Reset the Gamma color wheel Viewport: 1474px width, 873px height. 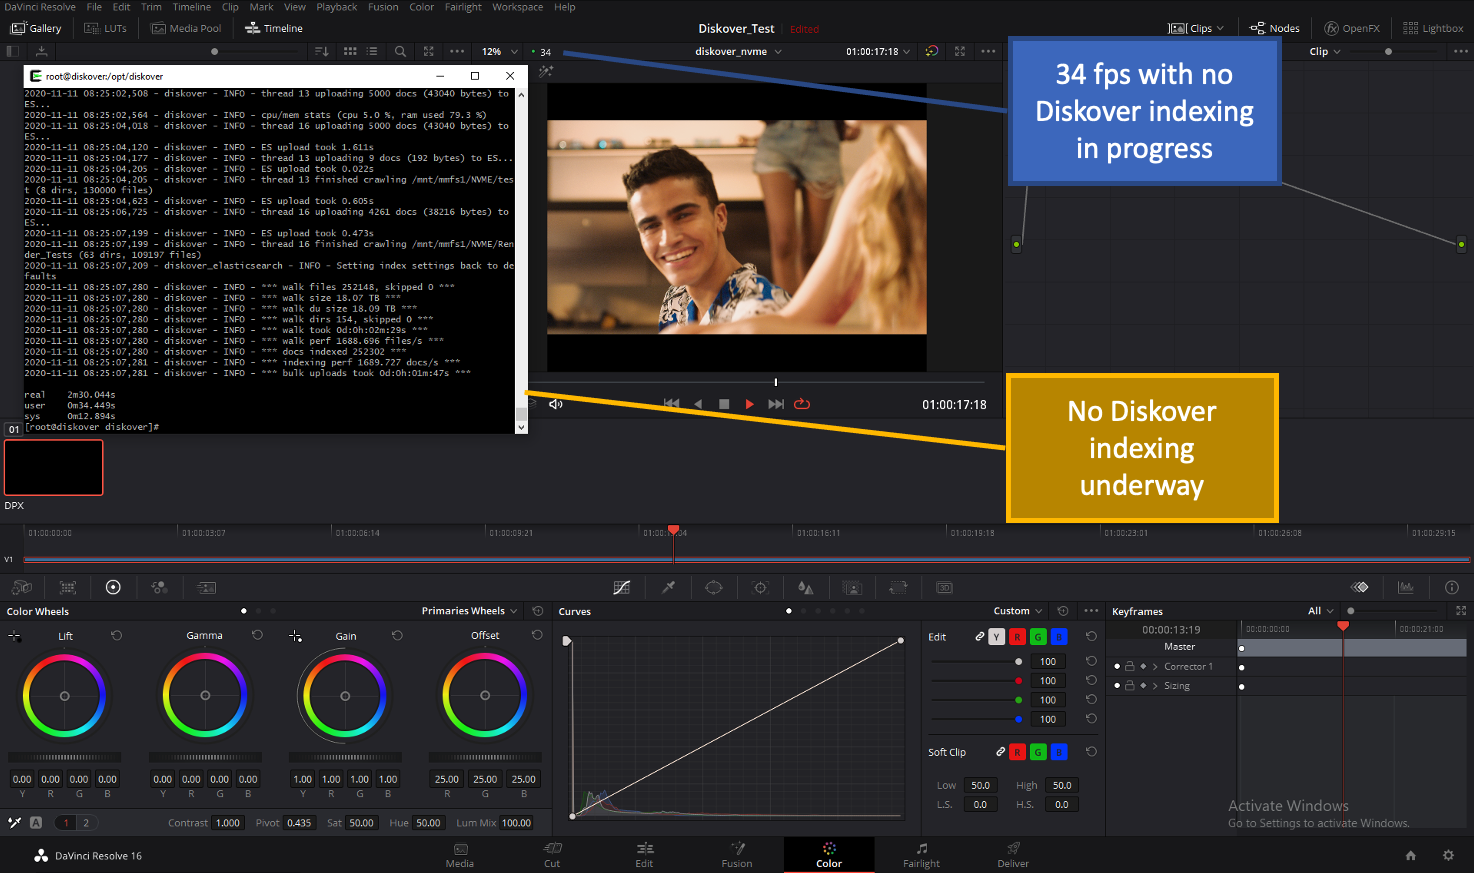point(257,636)
